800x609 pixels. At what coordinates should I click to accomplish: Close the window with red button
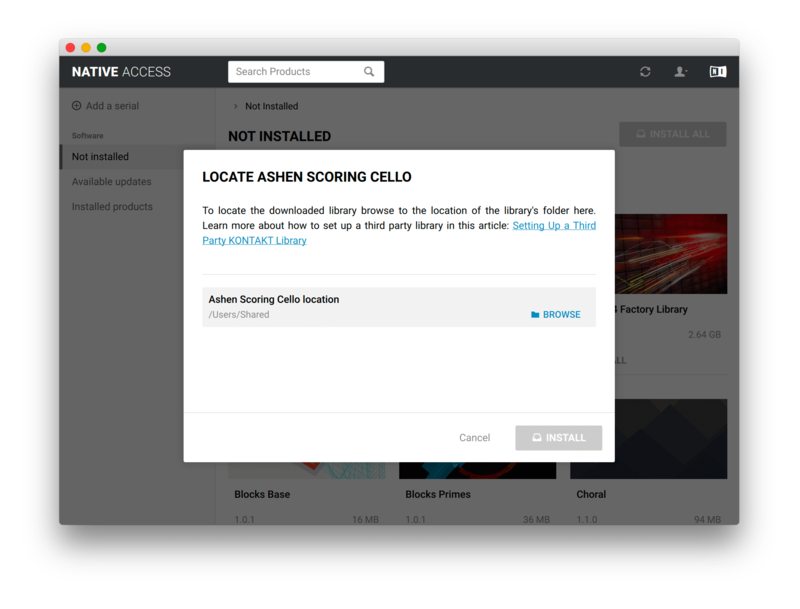tap(70, 47)
